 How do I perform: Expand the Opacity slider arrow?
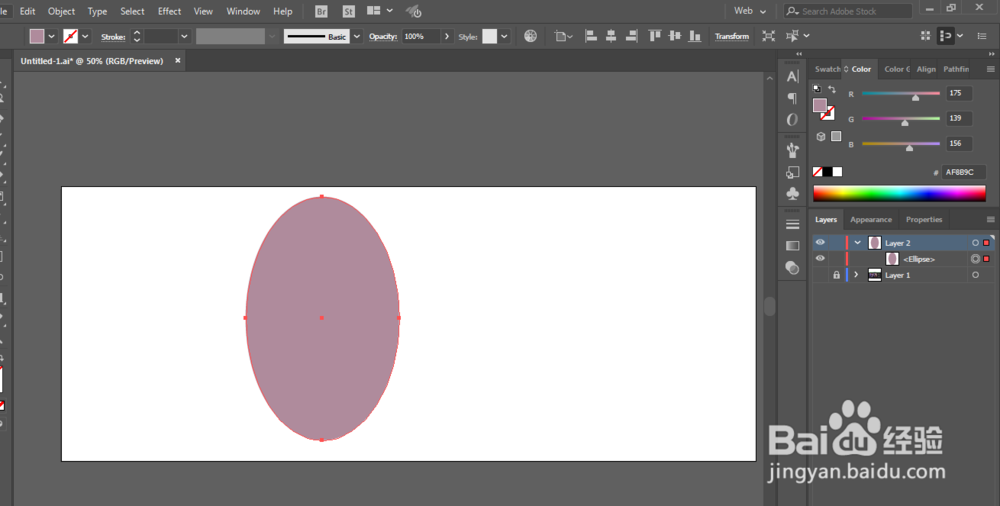coord(446,36)
